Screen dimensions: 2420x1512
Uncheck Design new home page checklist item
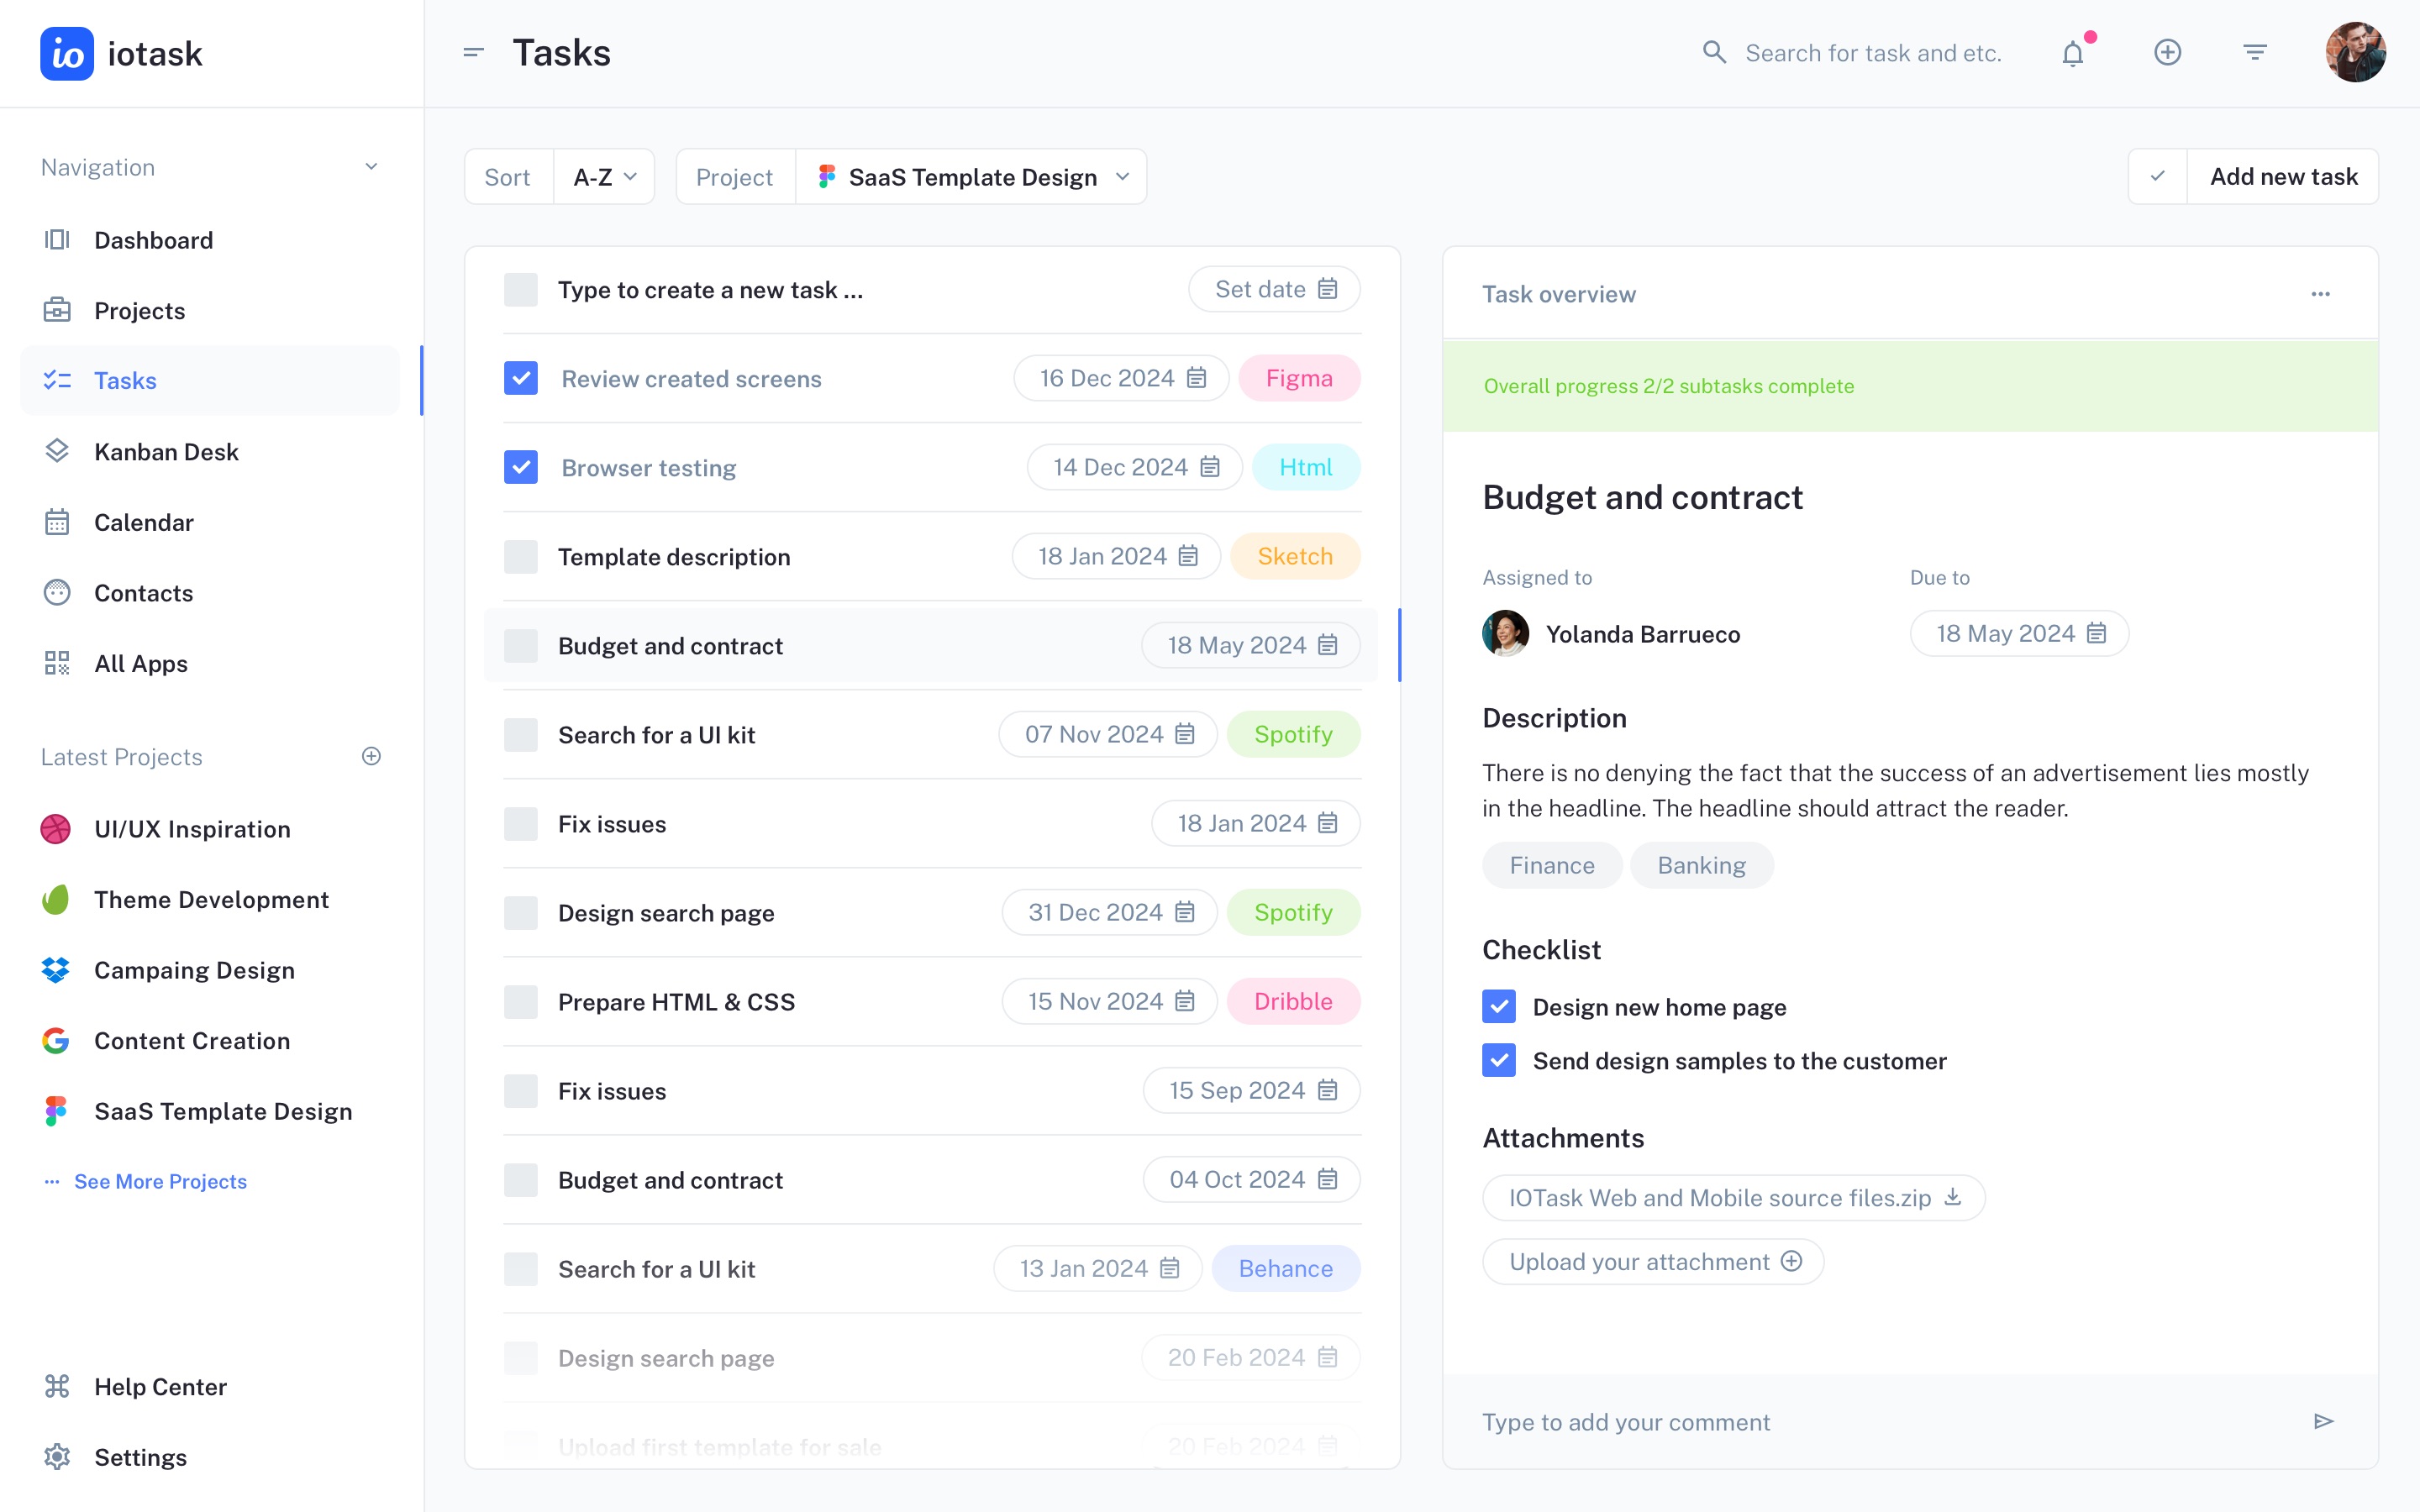[x=1499, y=1006]
